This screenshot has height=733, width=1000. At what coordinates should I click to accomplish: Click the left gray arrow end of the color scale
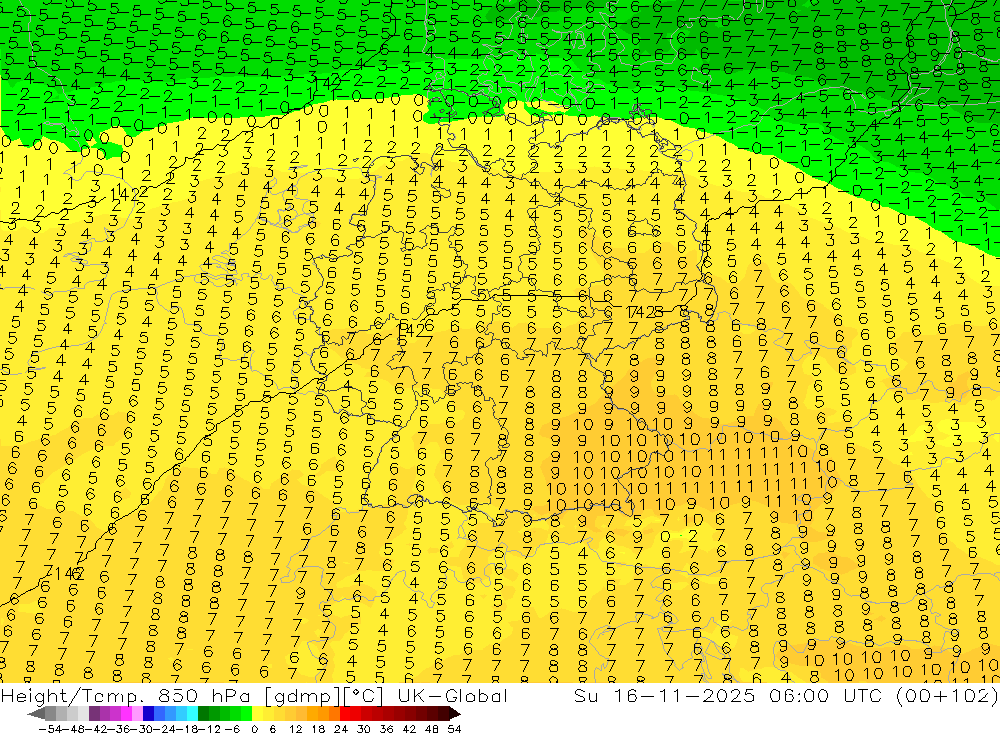point(36,713)
